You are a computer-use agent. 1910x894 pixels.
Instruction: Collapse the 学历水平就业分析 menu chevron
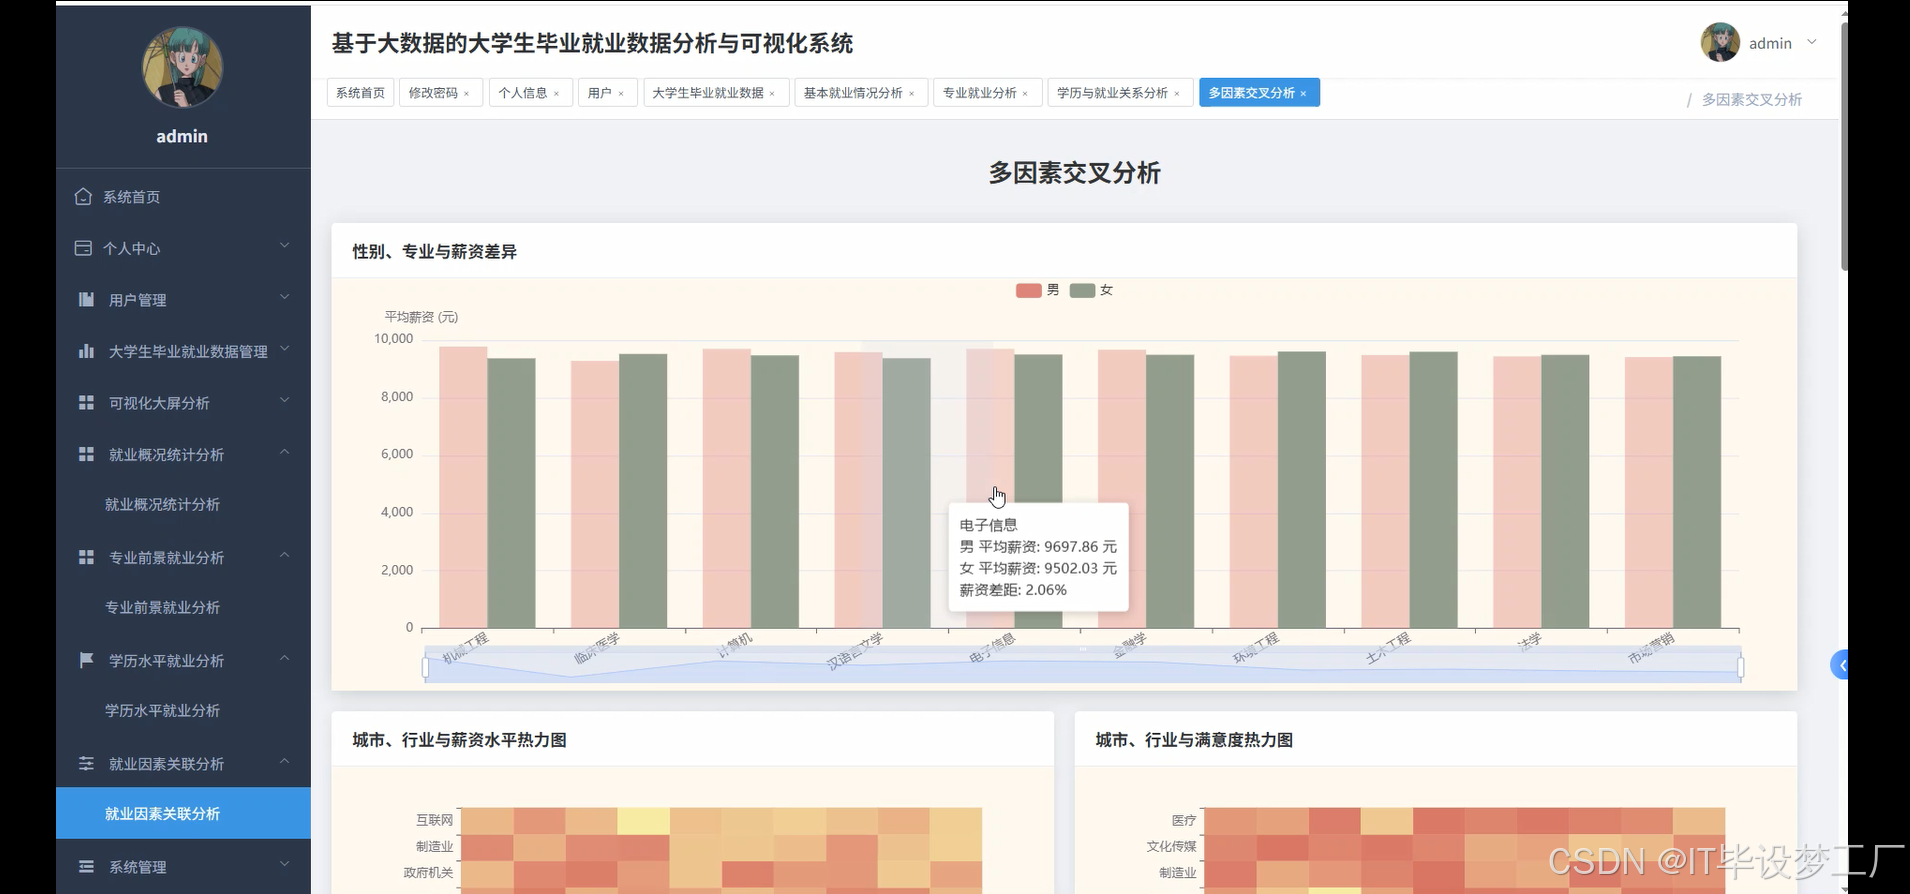coord(284,658)
